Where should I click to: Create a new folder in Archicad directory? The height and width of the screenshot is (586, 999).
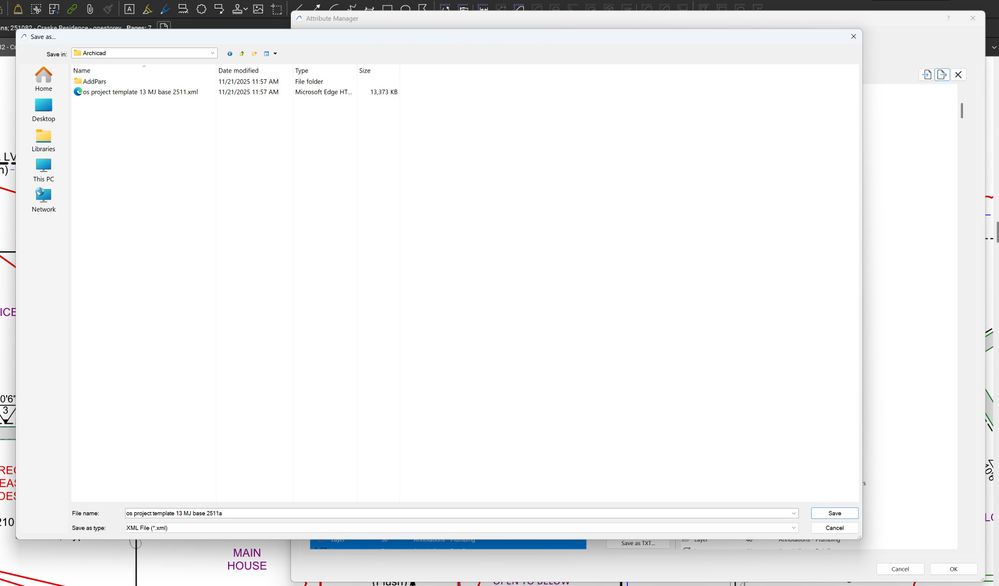tap(254, 54)
